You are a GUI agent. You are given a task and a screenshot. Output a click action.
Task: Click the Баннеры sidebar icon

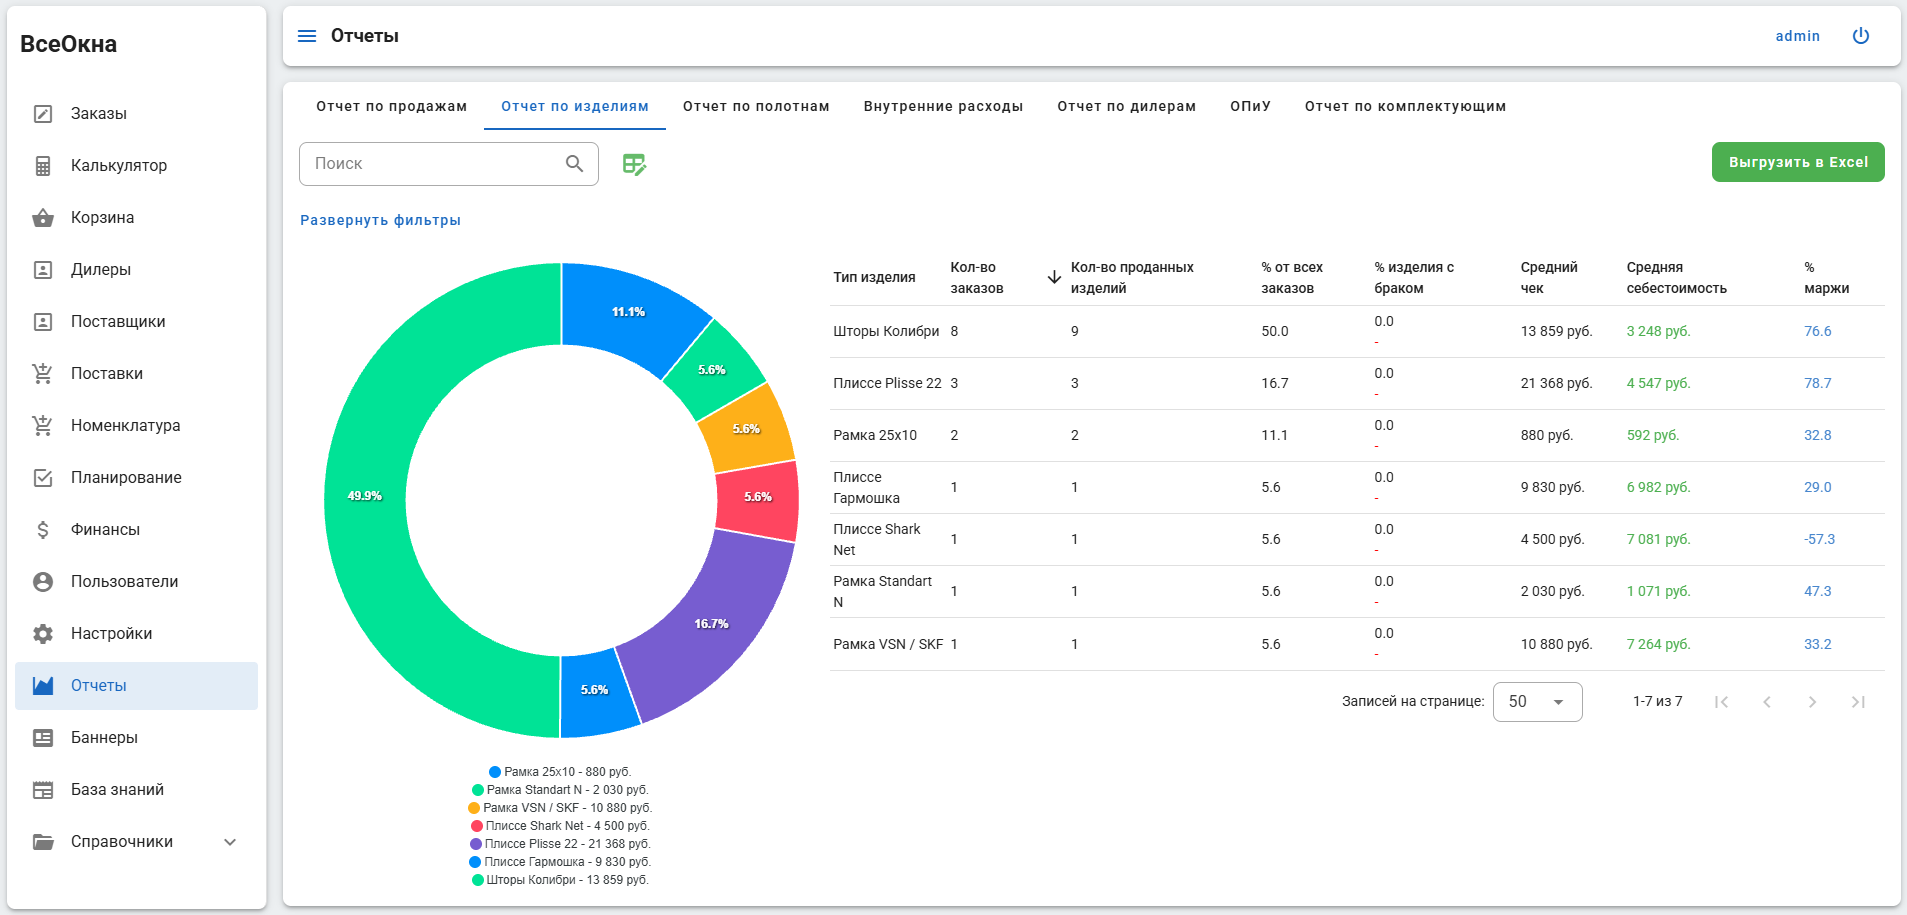point(43,738)
